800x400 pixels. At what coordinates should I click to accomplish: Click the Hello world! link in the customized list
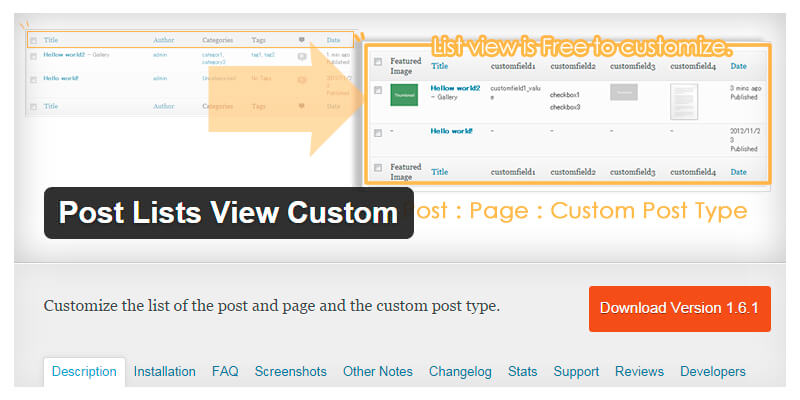click(452, 131)
